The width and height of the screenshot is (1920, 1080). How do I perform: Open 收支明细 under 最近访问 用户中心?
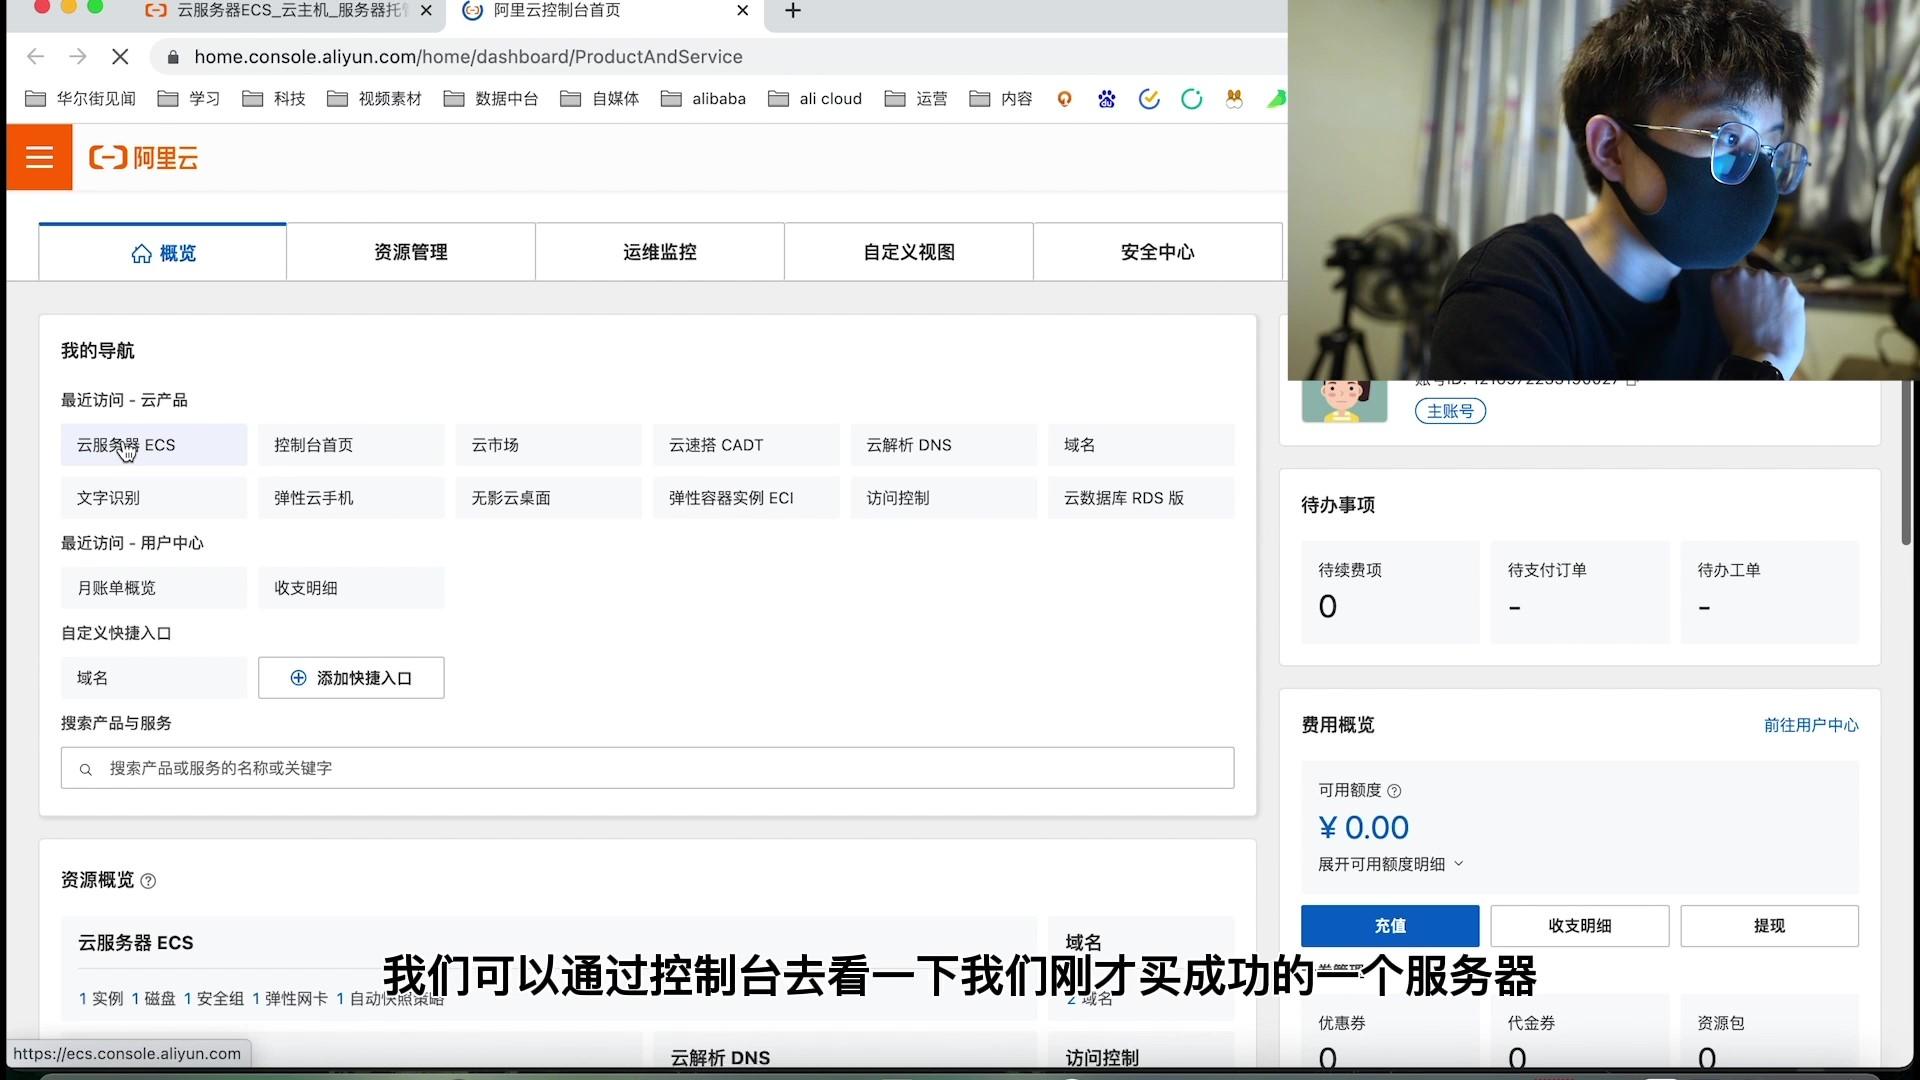(351, 588)
